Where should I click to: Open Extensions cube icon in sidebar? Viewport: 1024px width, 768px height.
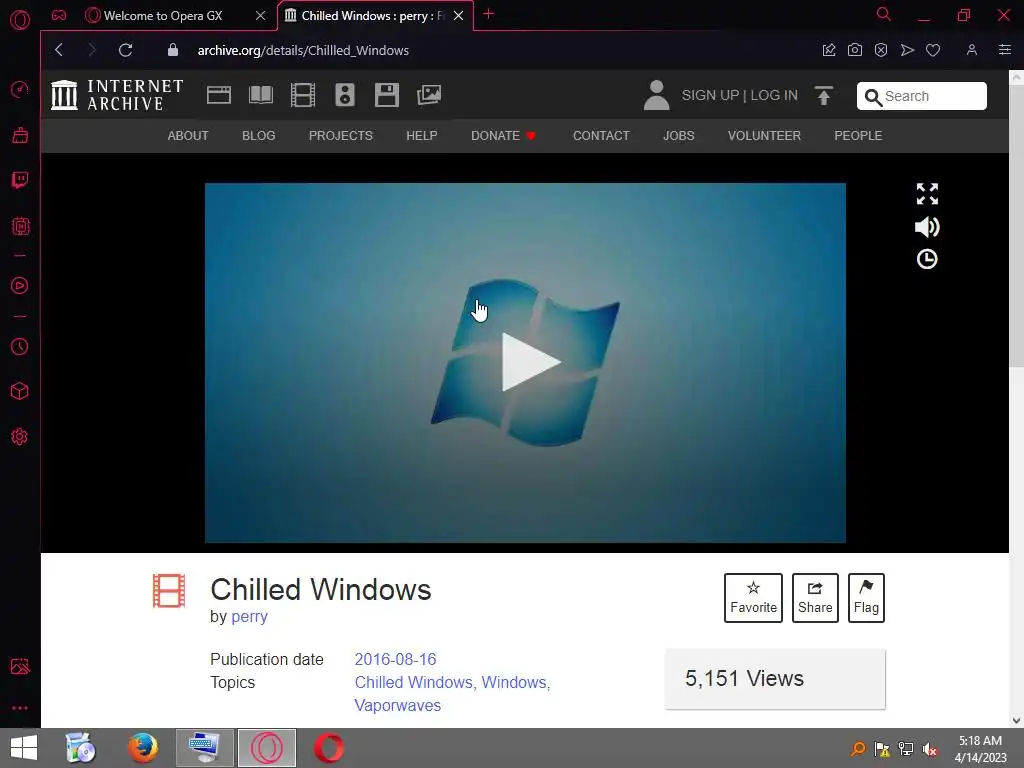pos(20,391)
